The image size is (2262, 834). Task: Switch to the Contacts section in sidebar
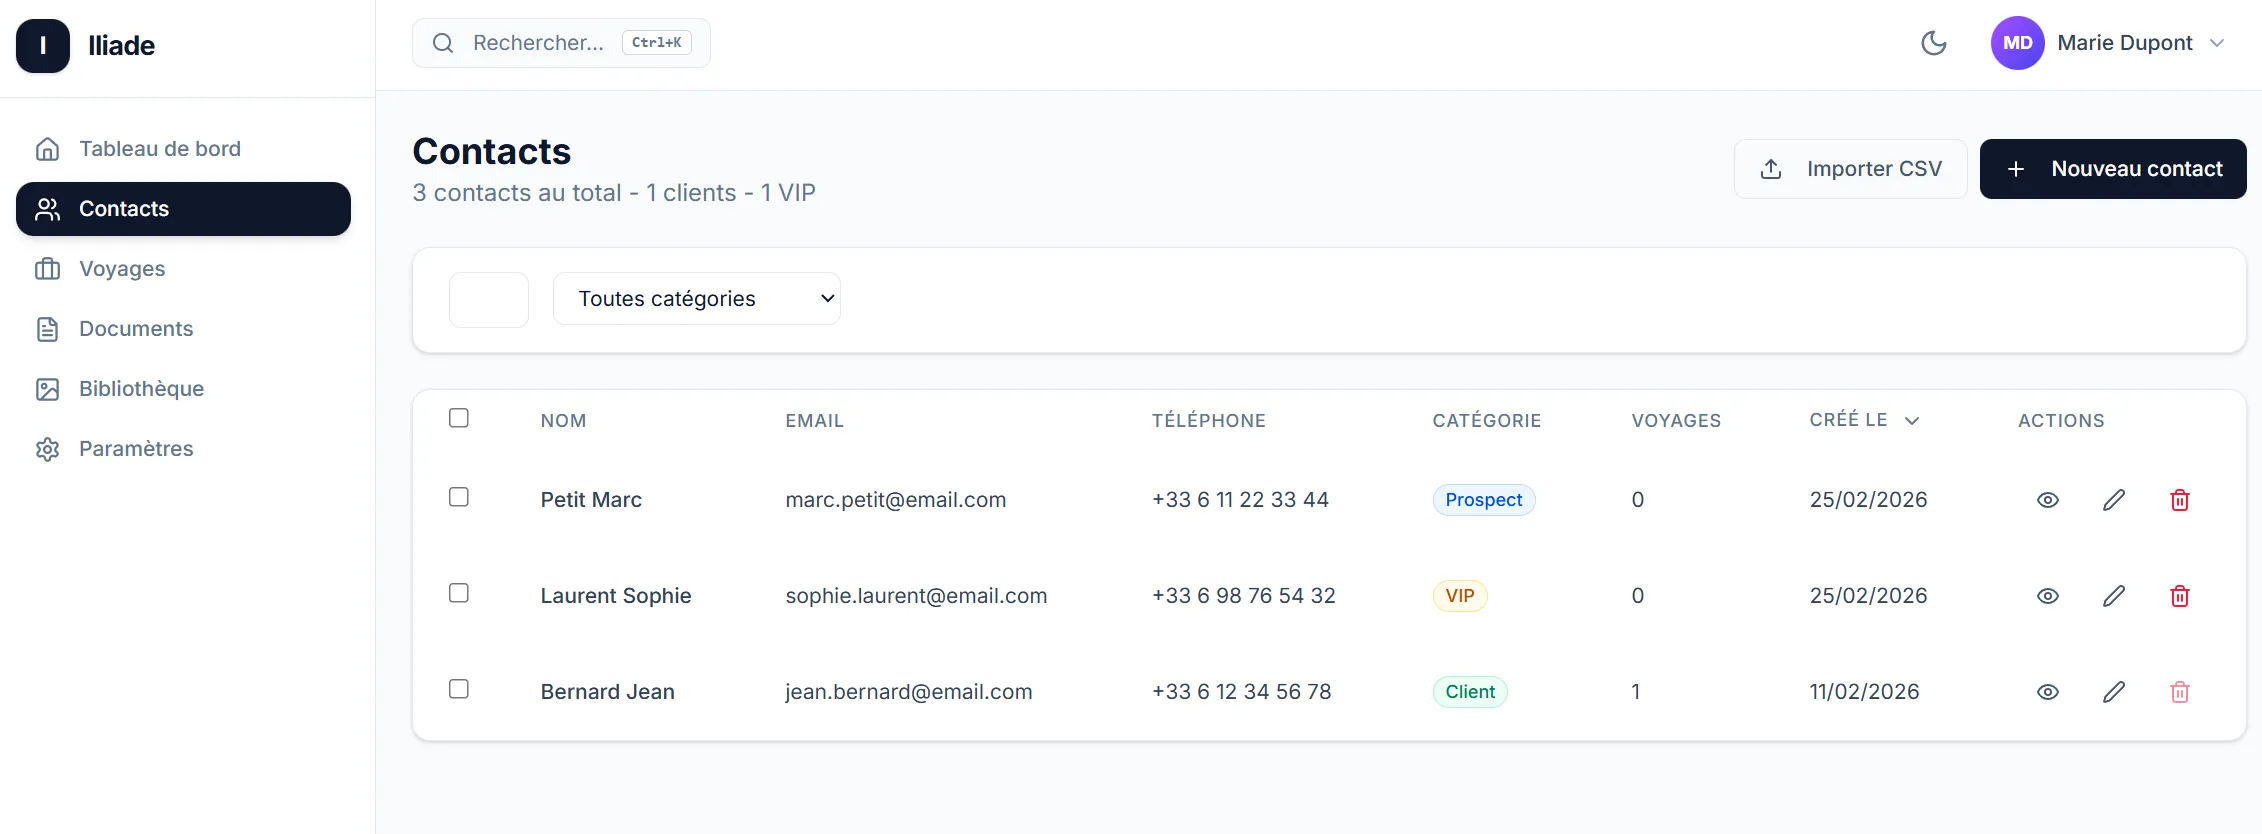[x=123, y=208]
